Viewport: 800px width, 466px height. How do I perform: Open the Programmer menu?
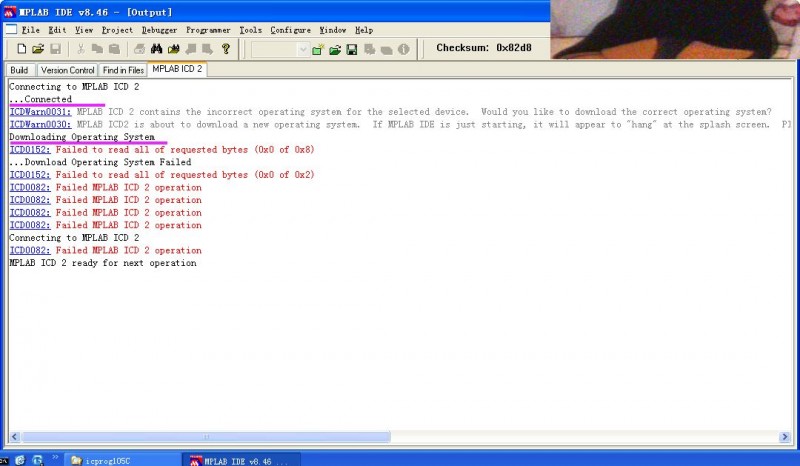[x=208, y=30]
